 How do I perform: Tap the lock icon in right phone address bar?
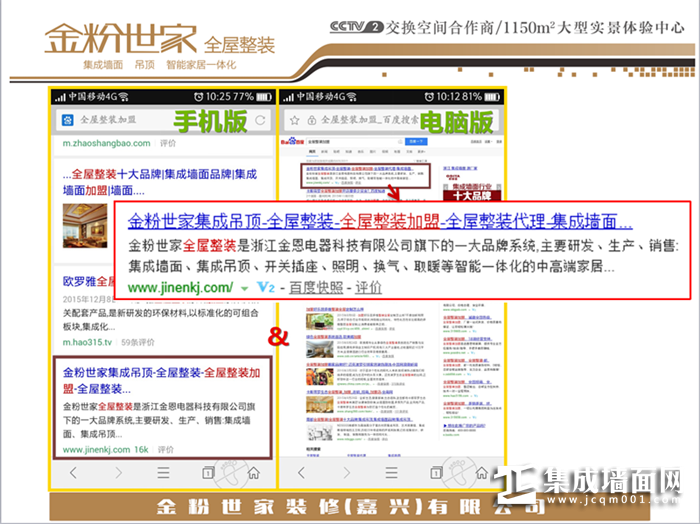tap(312, 120)
